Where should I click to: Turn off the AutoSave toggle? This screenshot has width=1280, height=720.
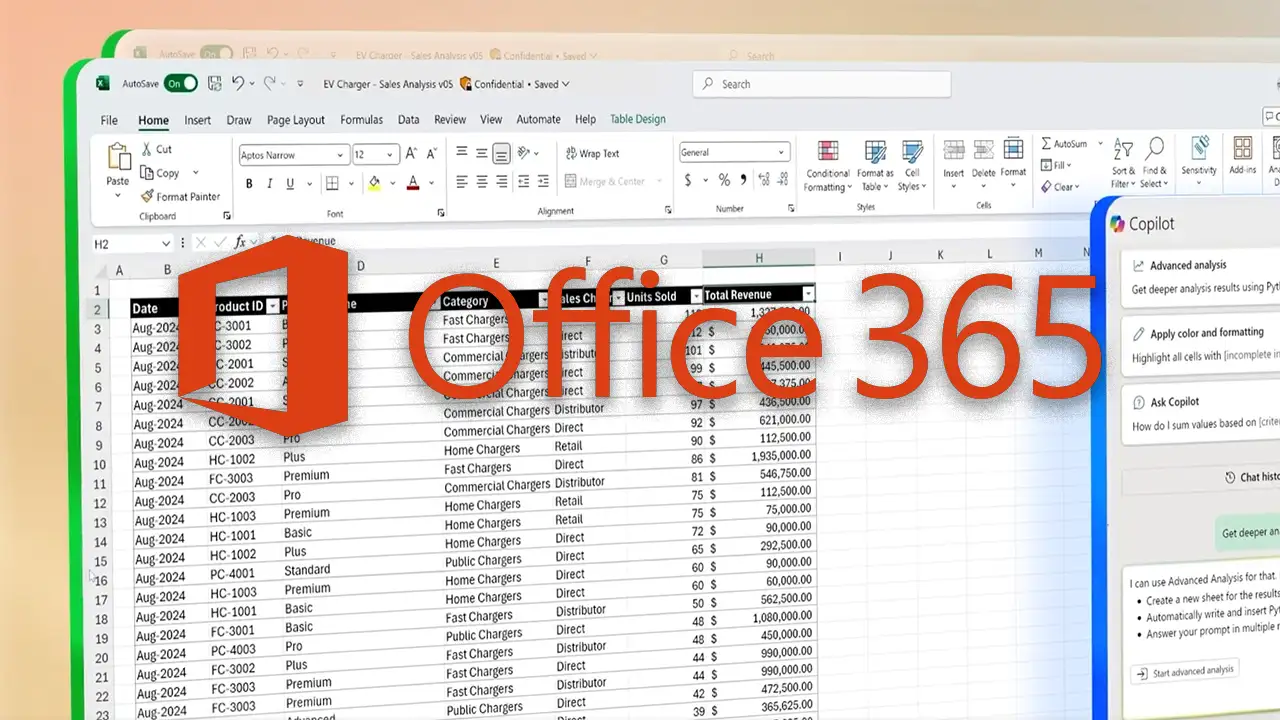click(x=181, y=84)
